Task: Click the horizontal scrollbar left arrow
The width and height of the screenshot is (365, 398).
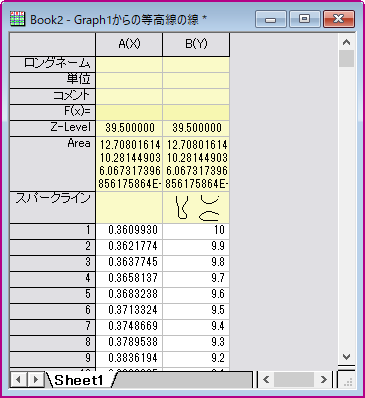Action: [266, 379]
